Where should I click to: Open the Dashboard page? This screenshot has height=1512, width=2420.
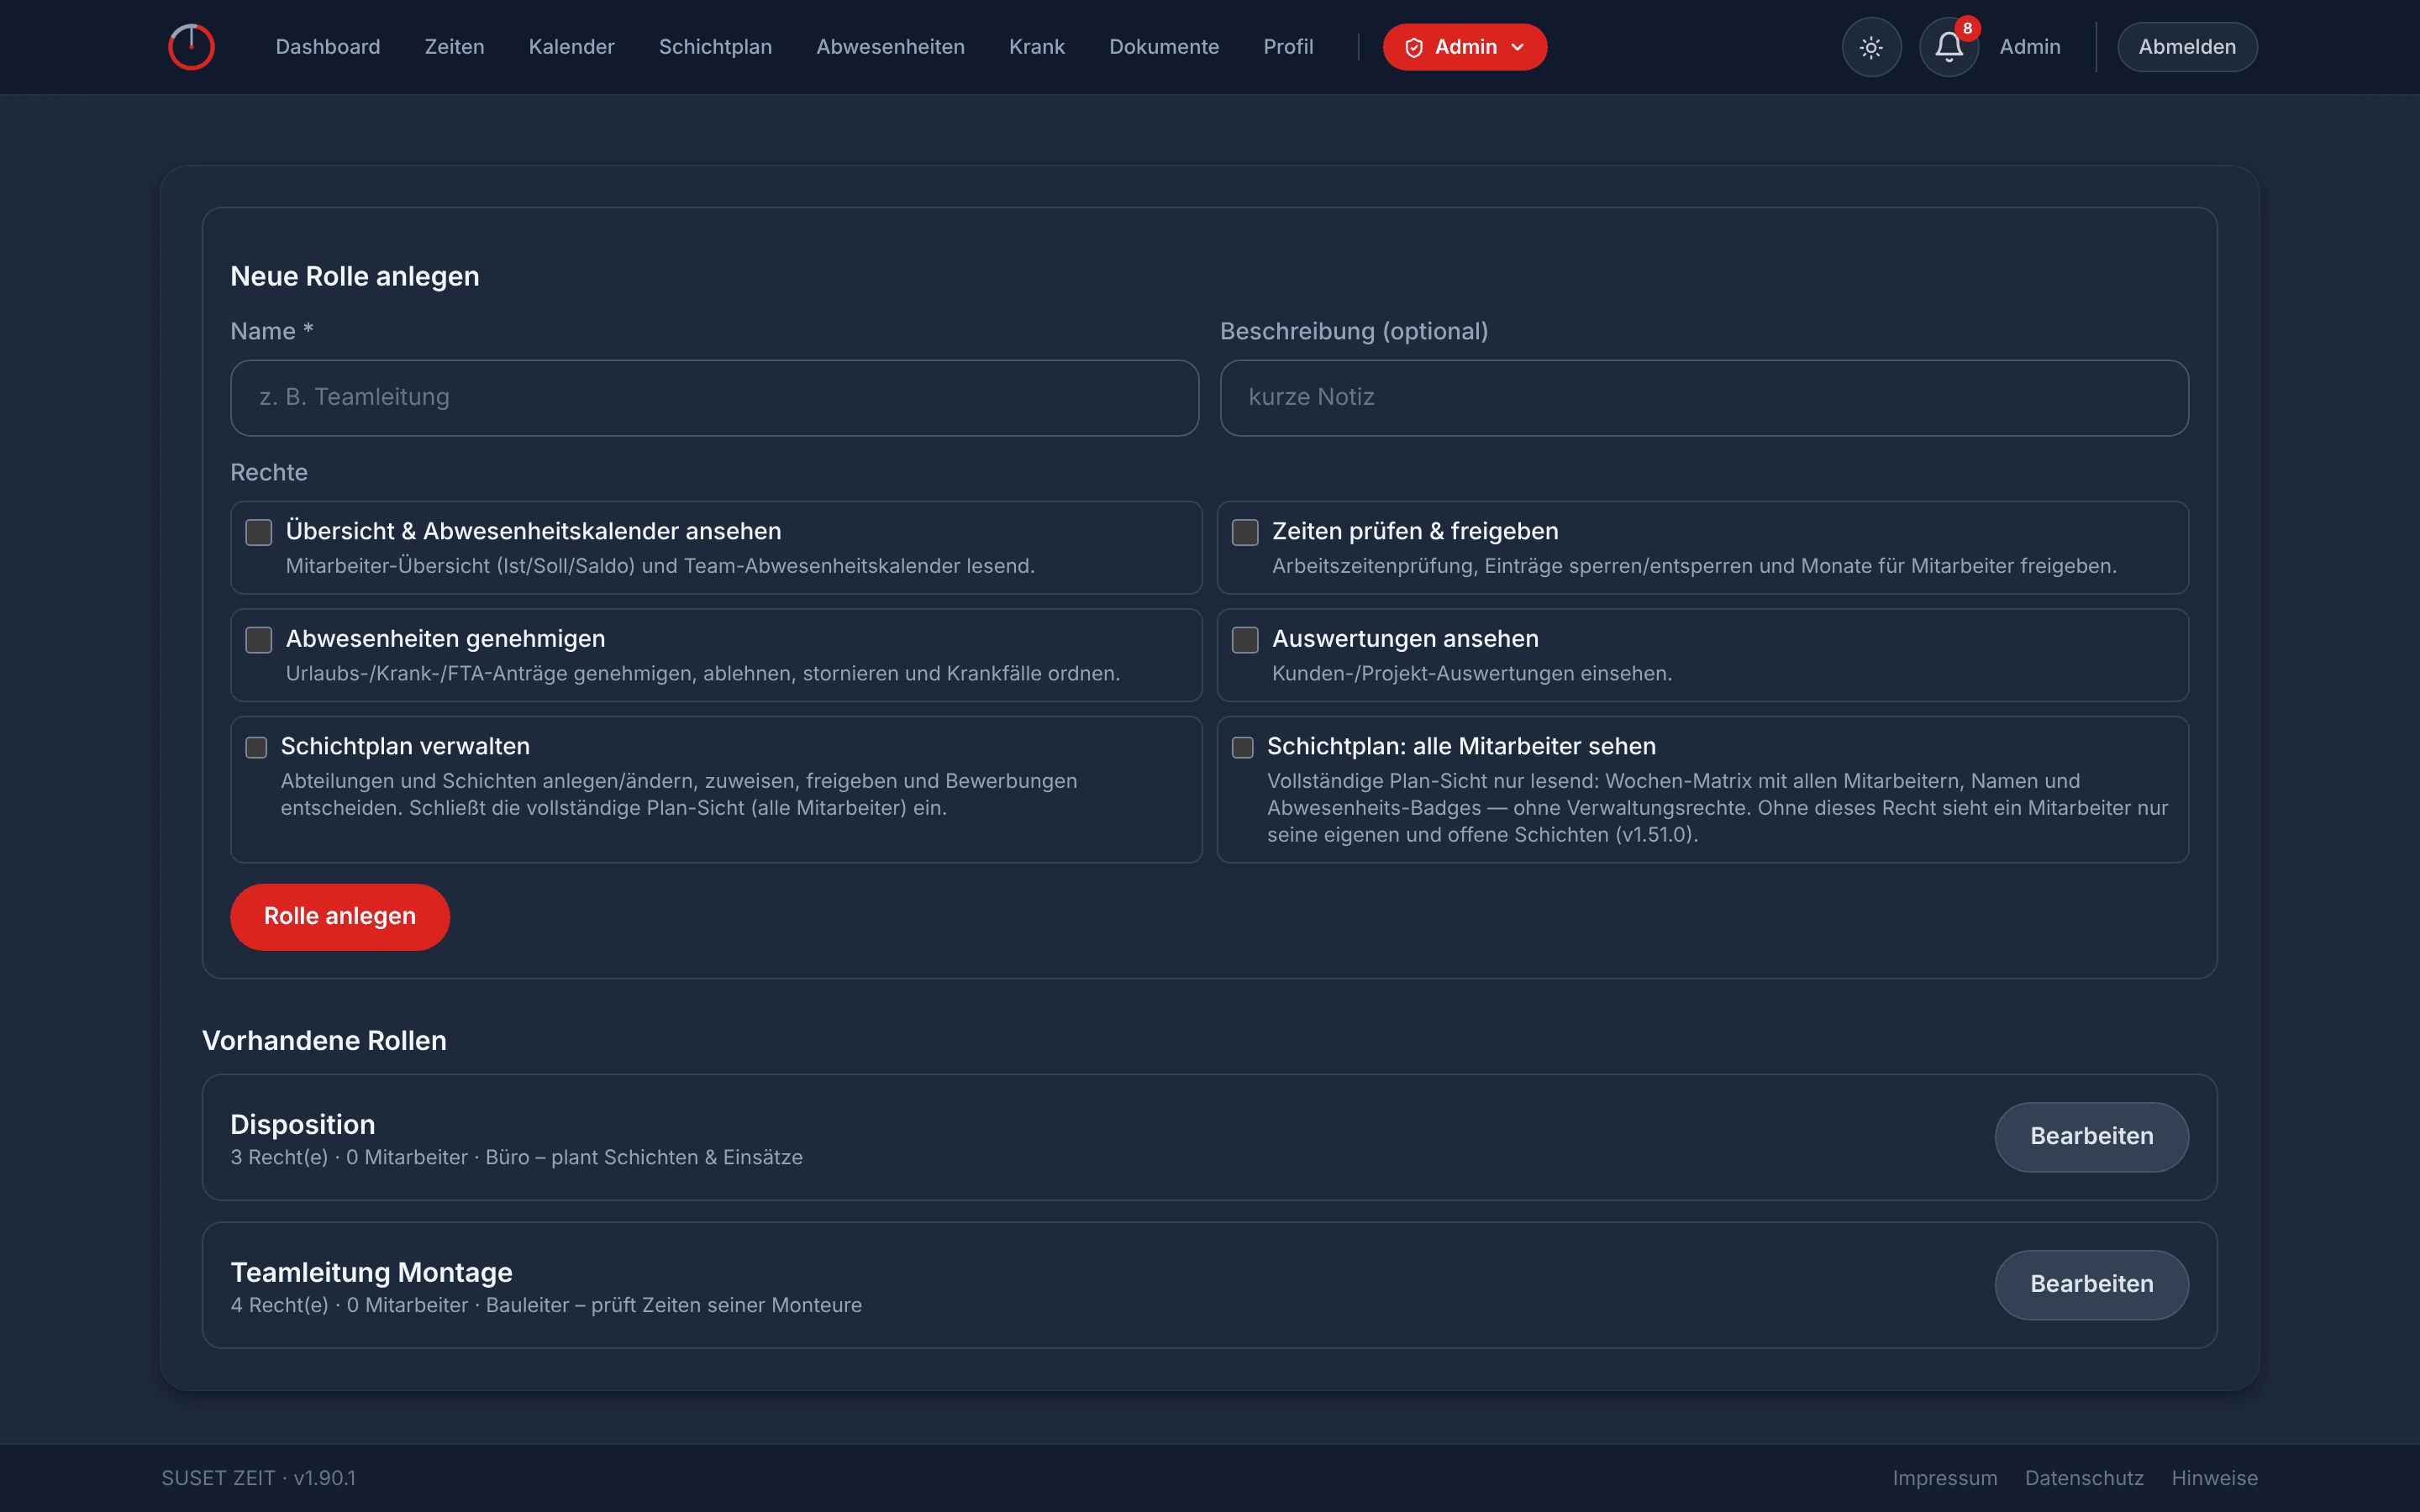[x=328, y=47]
